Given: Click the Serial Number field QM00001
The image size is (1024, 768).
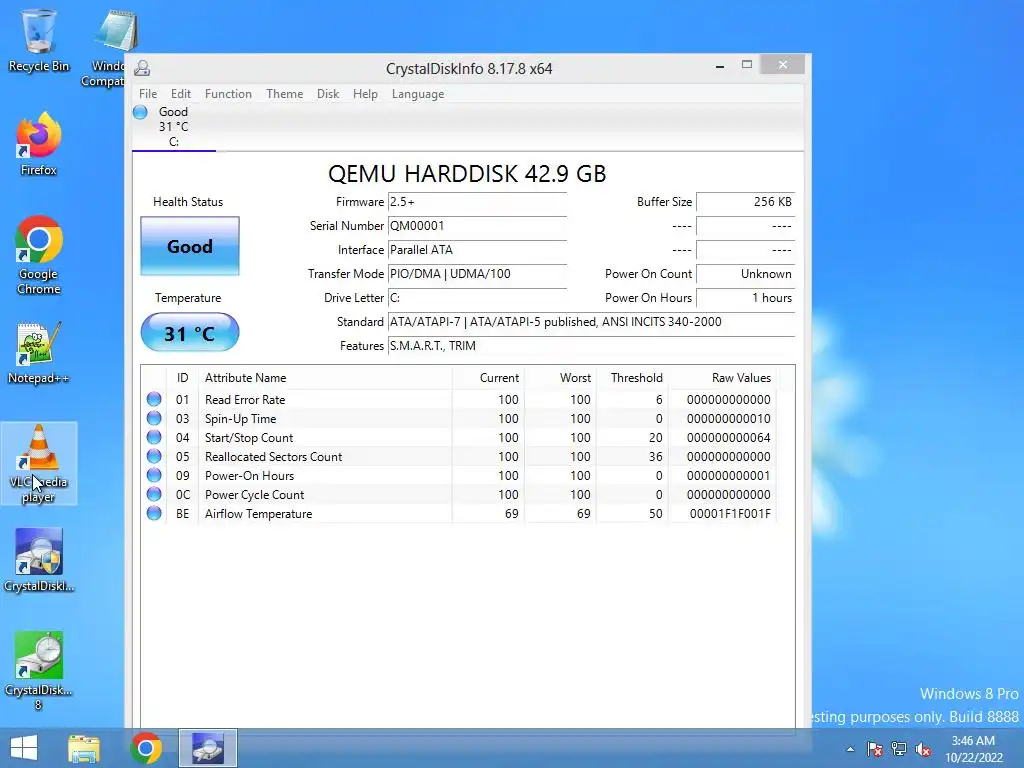Looking at the screenshot, I should click(x=477, y=226).
